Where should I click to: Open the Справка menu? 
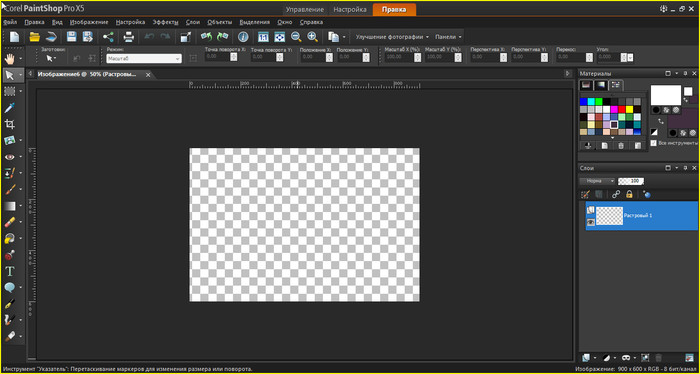point(311,22)
